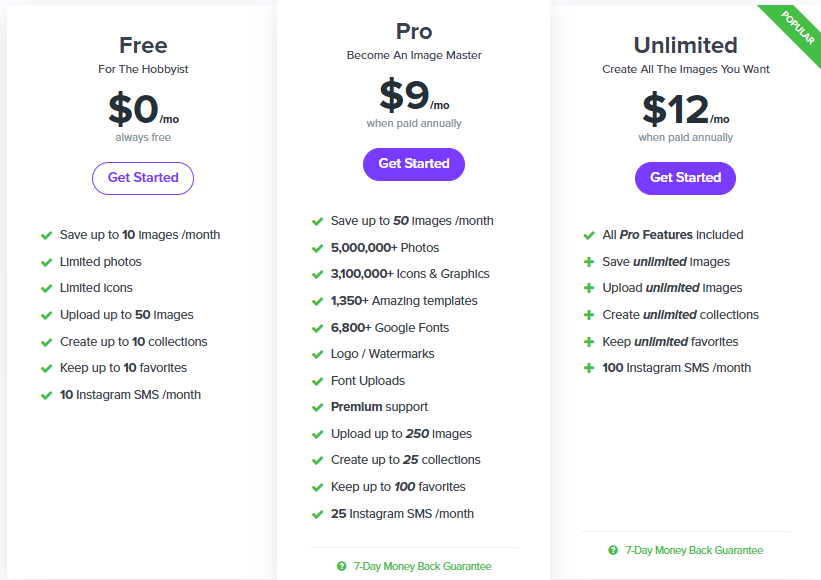Click the checkmark beside Font Uploads

[317, 380]
